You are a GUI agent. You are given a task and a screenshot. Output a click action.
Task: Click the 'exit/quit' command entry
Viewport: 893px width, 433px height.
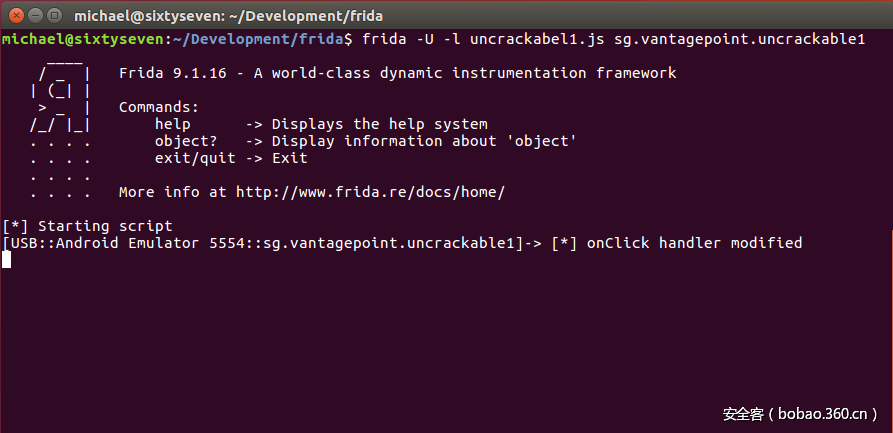195,158
